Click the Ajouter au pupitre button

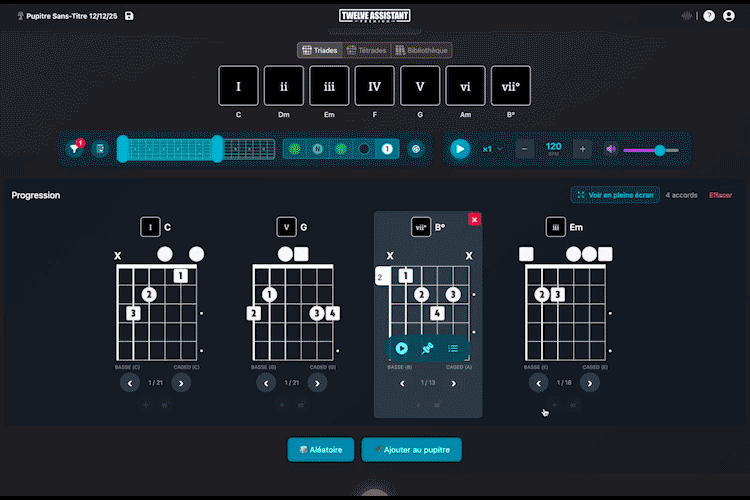tap(411, 450)
